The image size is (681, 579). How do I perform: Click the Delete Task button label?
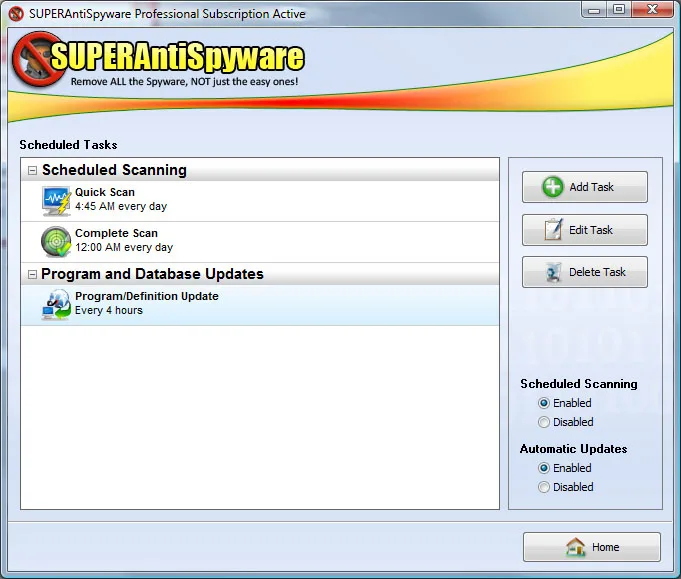coord(597,272)
